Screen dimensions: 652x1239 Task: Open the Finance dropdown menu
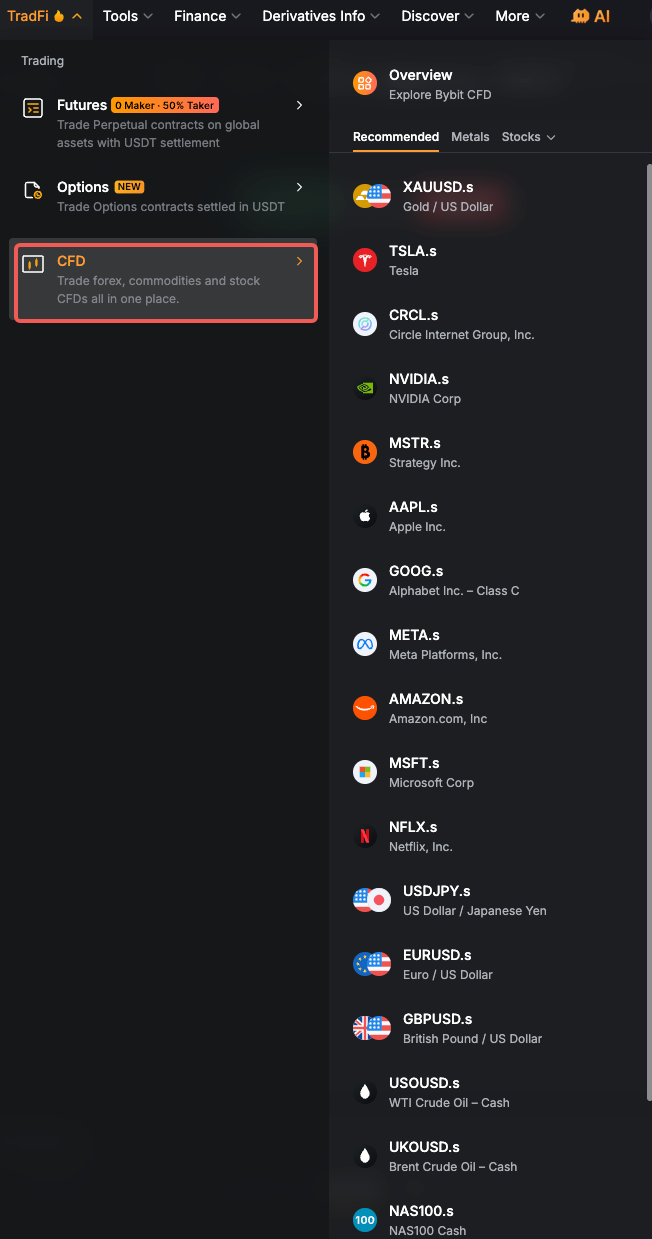(208, 16)
